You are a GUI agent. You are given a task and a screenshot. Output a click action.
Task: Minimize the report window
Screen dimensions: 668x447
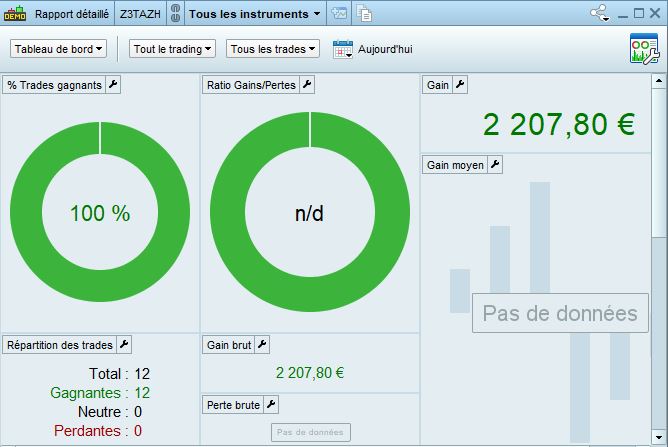pos(623,14)
